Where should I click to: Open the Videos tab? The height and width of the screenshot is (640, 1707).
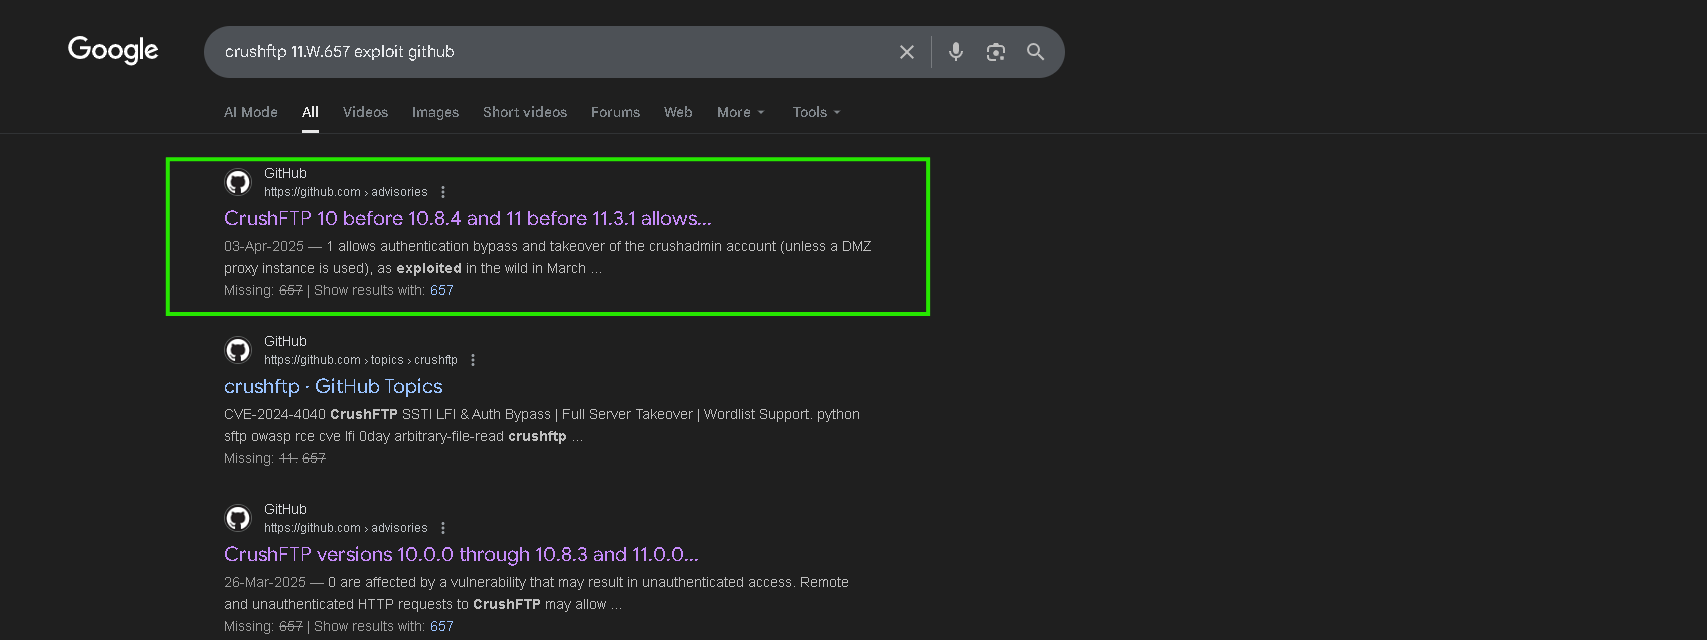click(x=365, y=112)
